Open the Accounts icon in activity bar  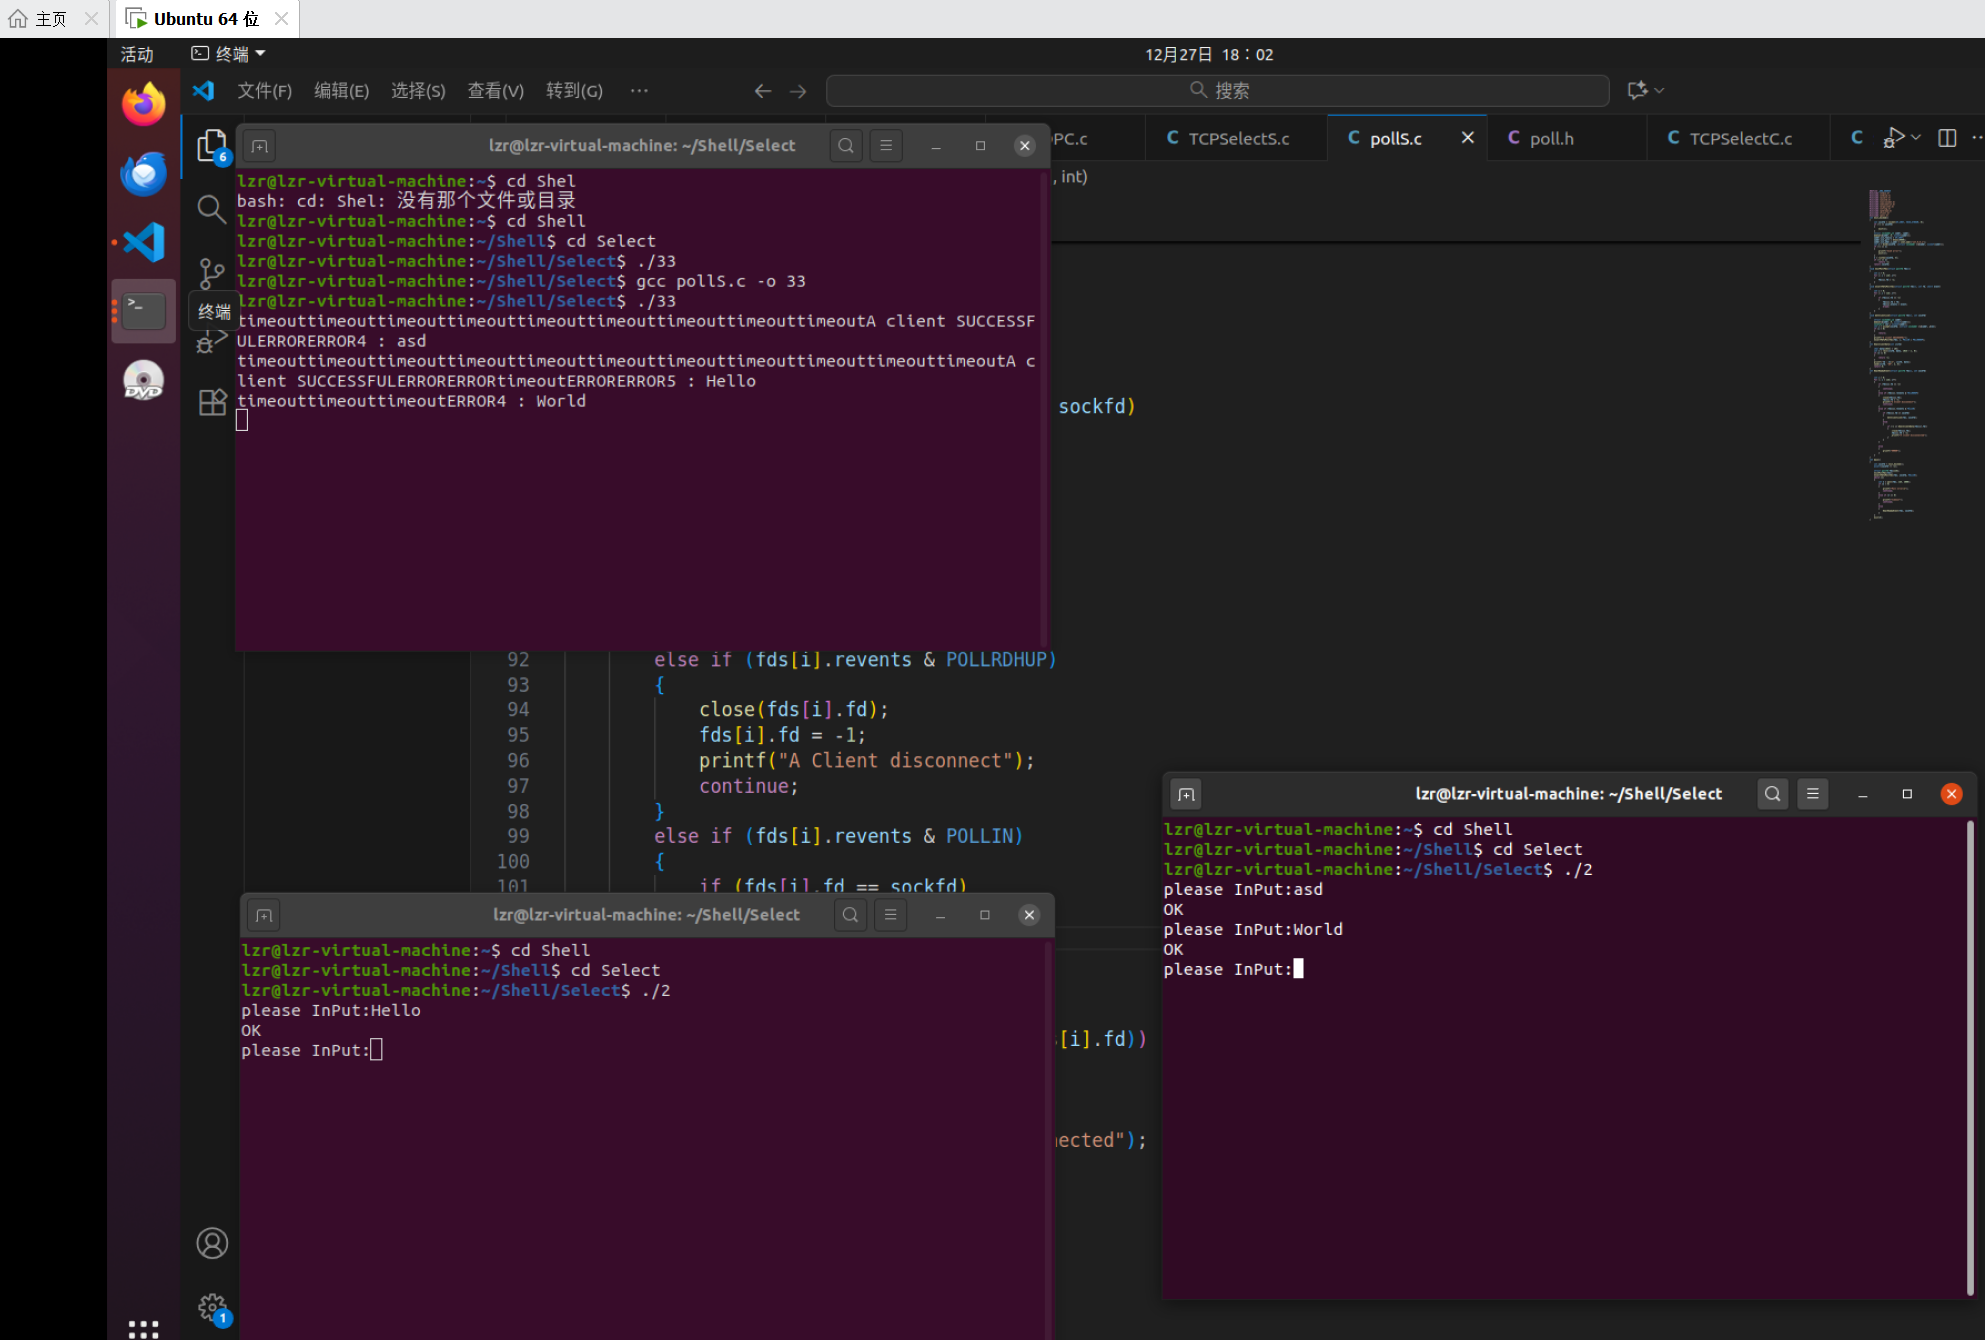(x=211, y=1243)
